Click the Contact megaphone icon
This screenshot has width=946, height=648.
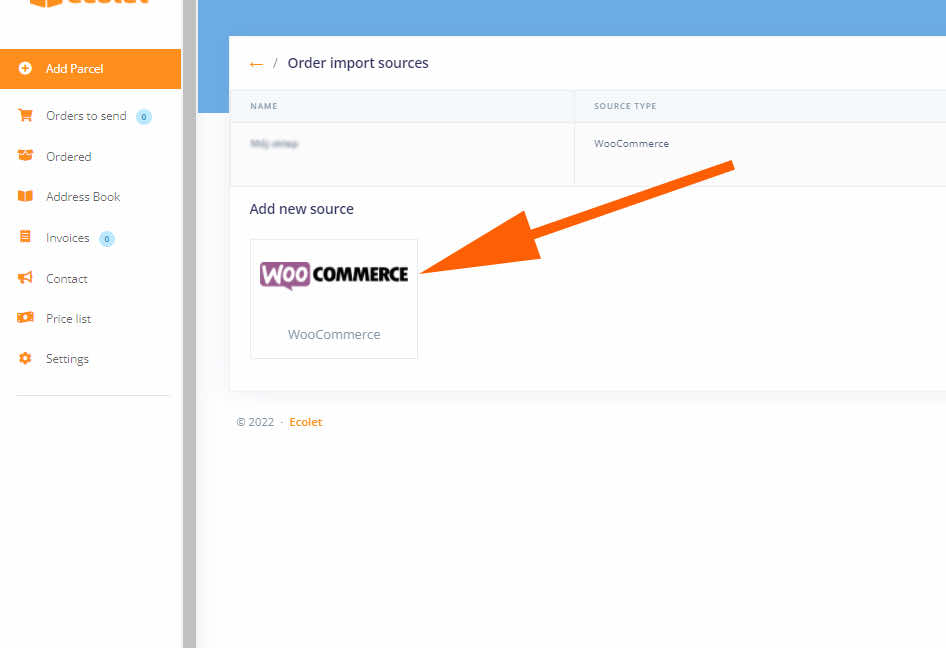pyautogui.click(x=25, y=278)
